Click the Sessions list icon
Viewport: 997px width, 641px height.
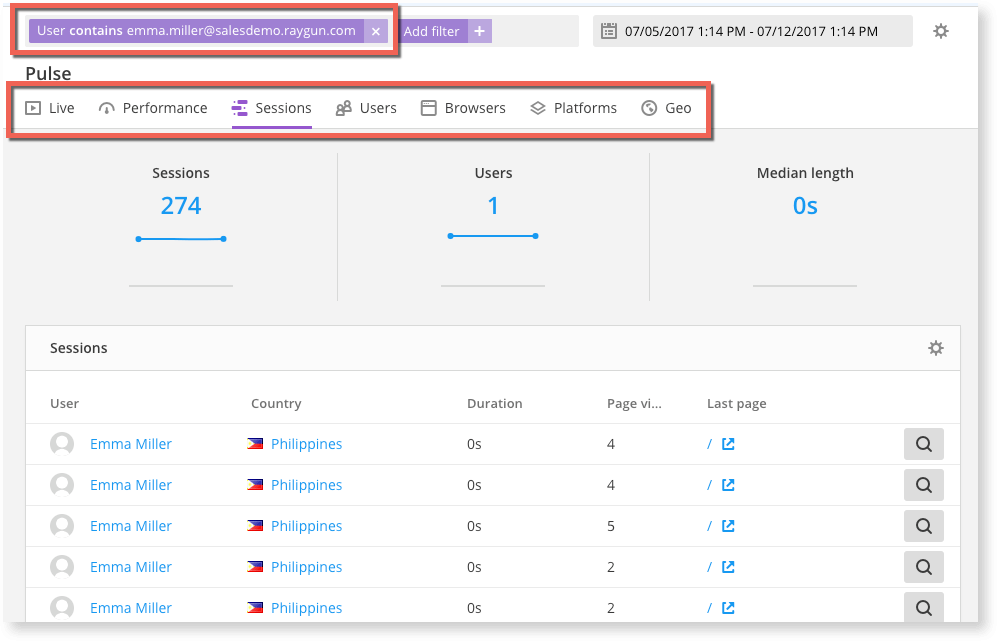(x=239, y=107)
